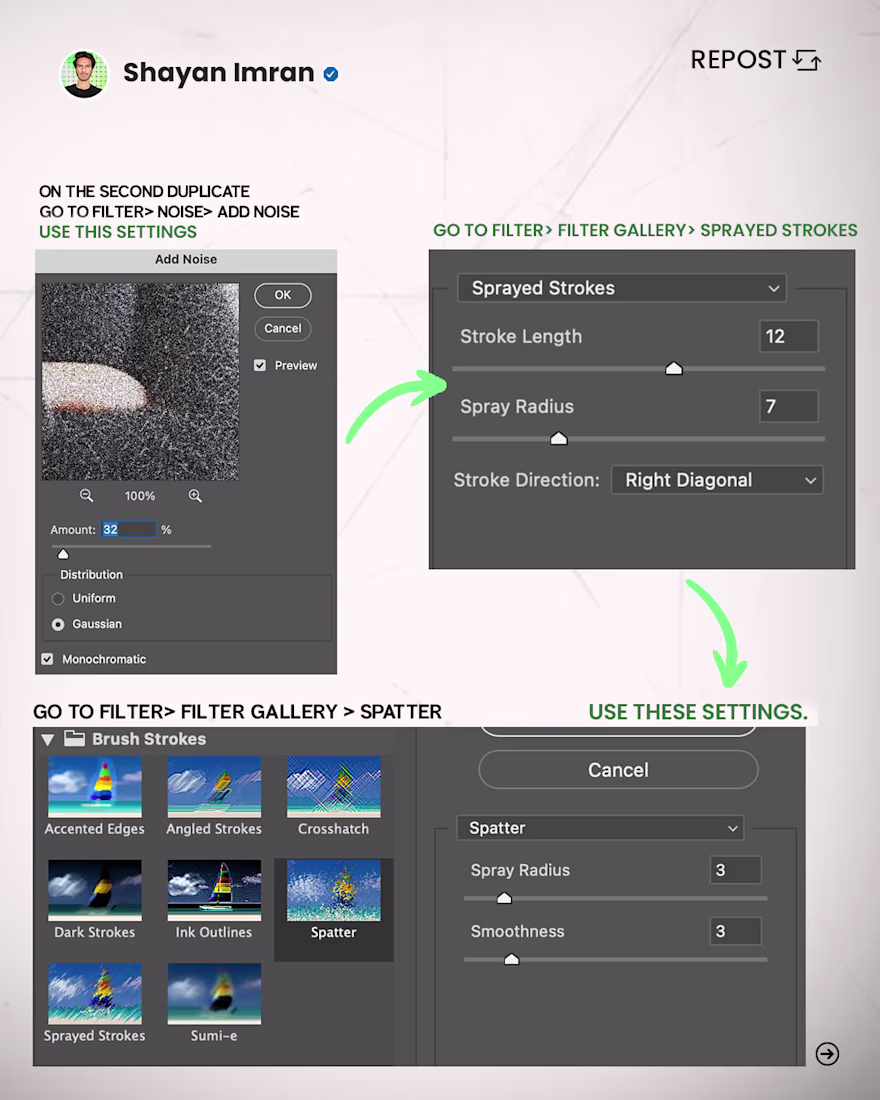This screenshot has height=1100, width=880.
Task: Select the Sprayed Strokes filter thumbnail
Action: coord(95,993)
